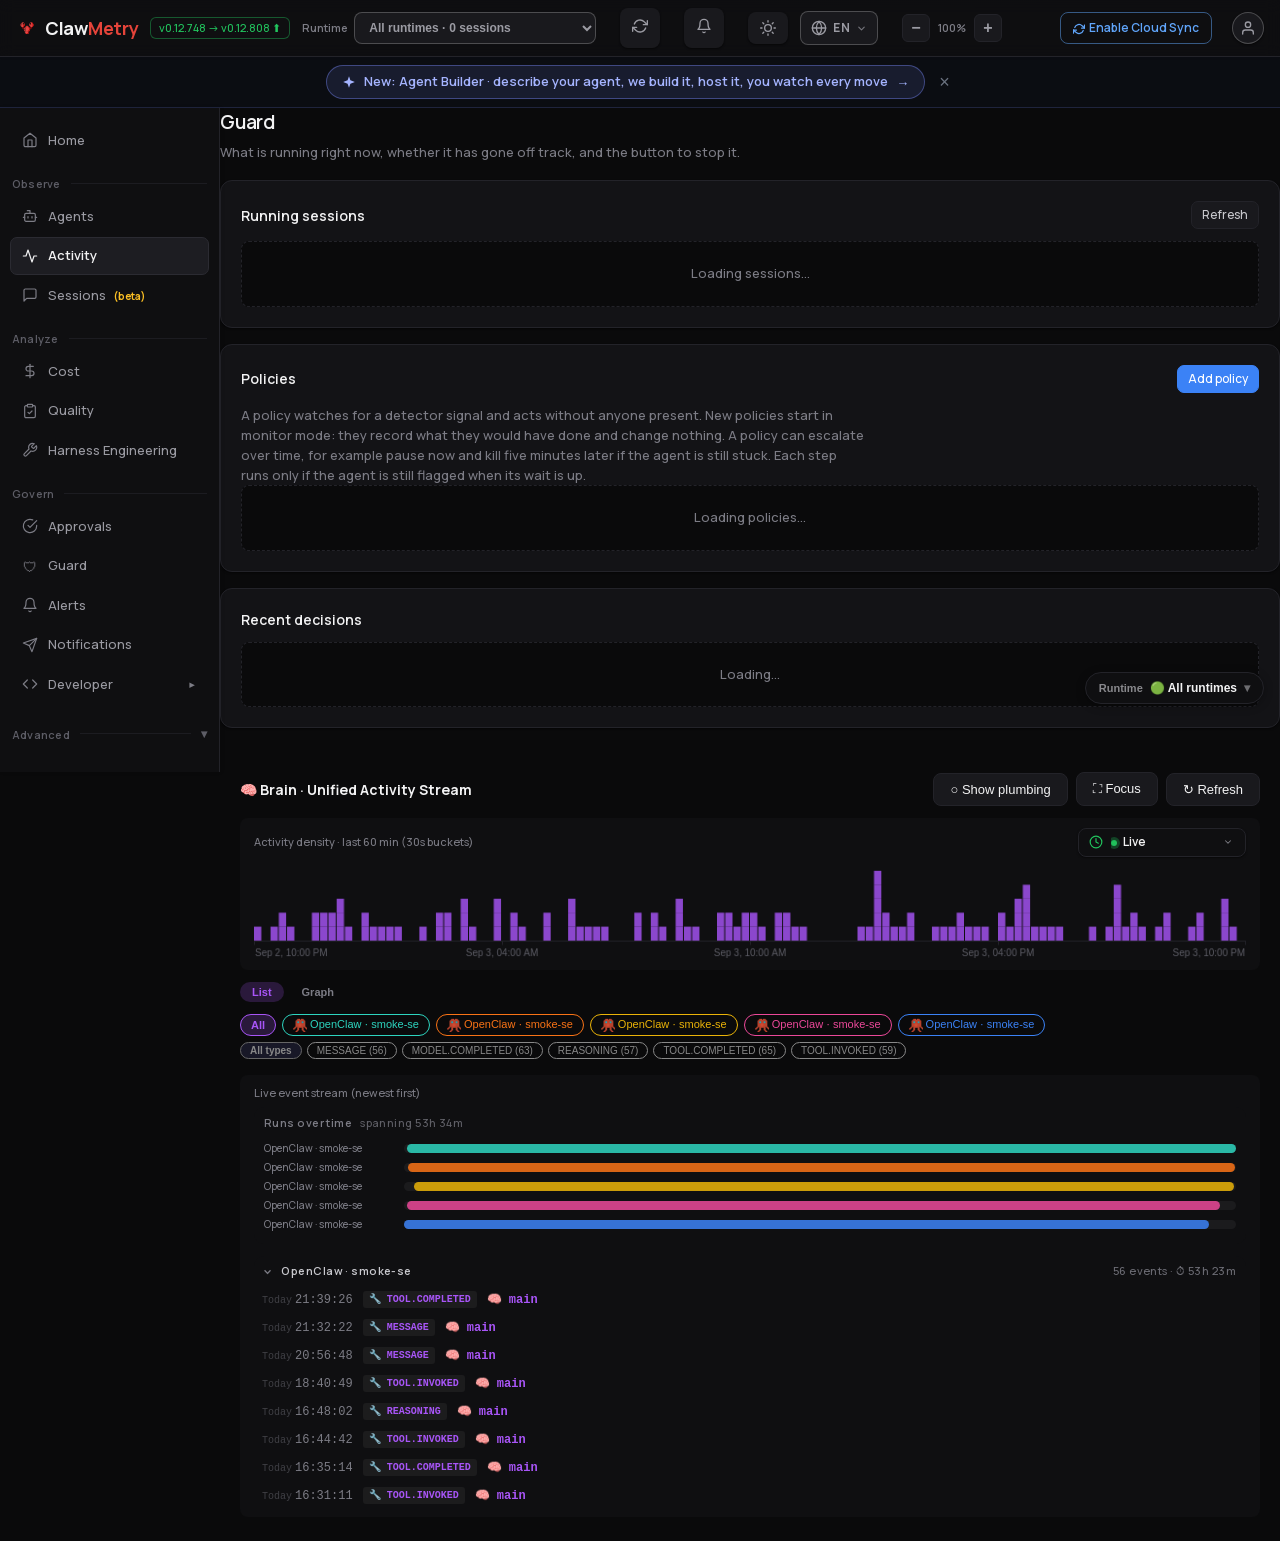The width and height of the screenshot is (1280, 1541).
Task: Click the teal OpenClaw run timeline bar
Action: coord(821,1148)
